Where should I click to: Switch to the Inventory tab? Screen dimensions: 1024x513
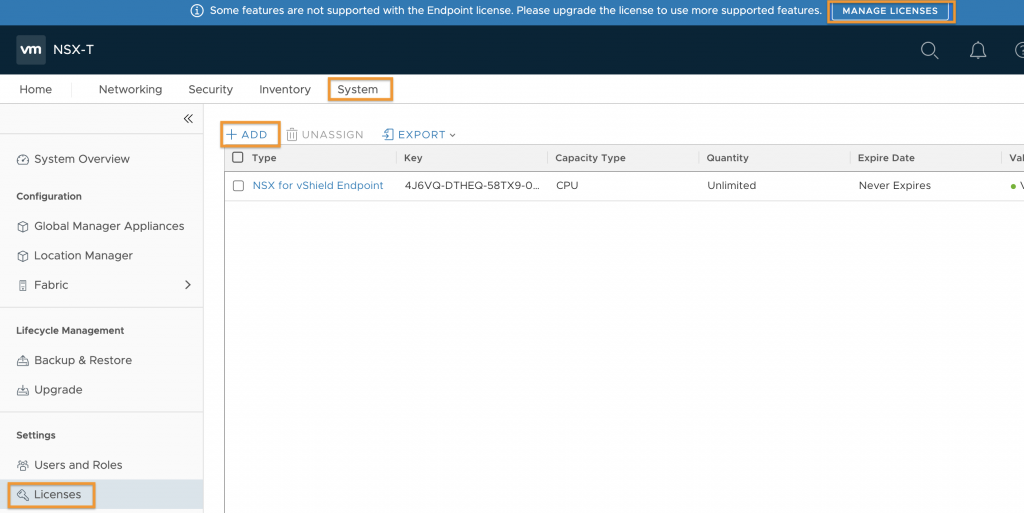(x=285, y=89)
